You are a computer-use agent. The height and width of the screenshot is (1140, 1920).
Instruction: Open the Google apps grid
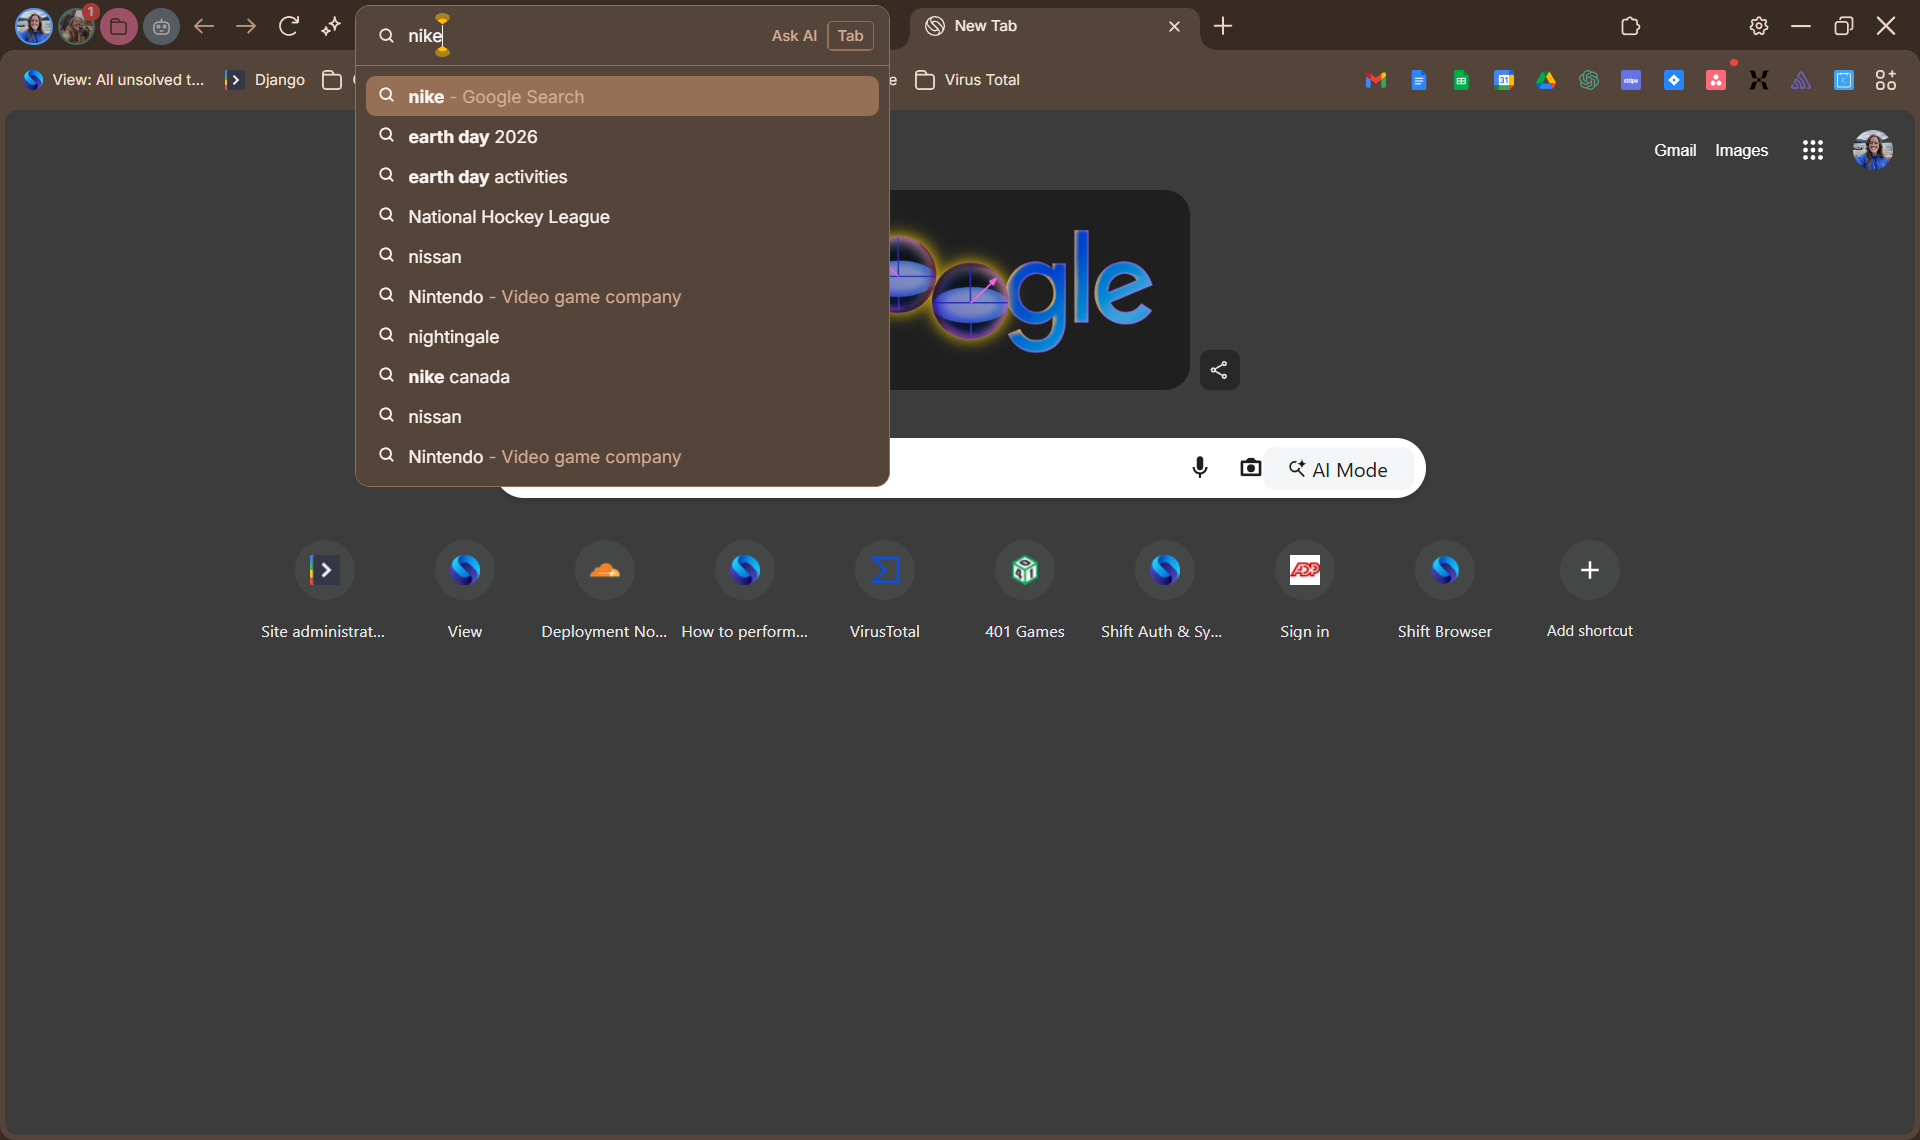point(1813,150)
